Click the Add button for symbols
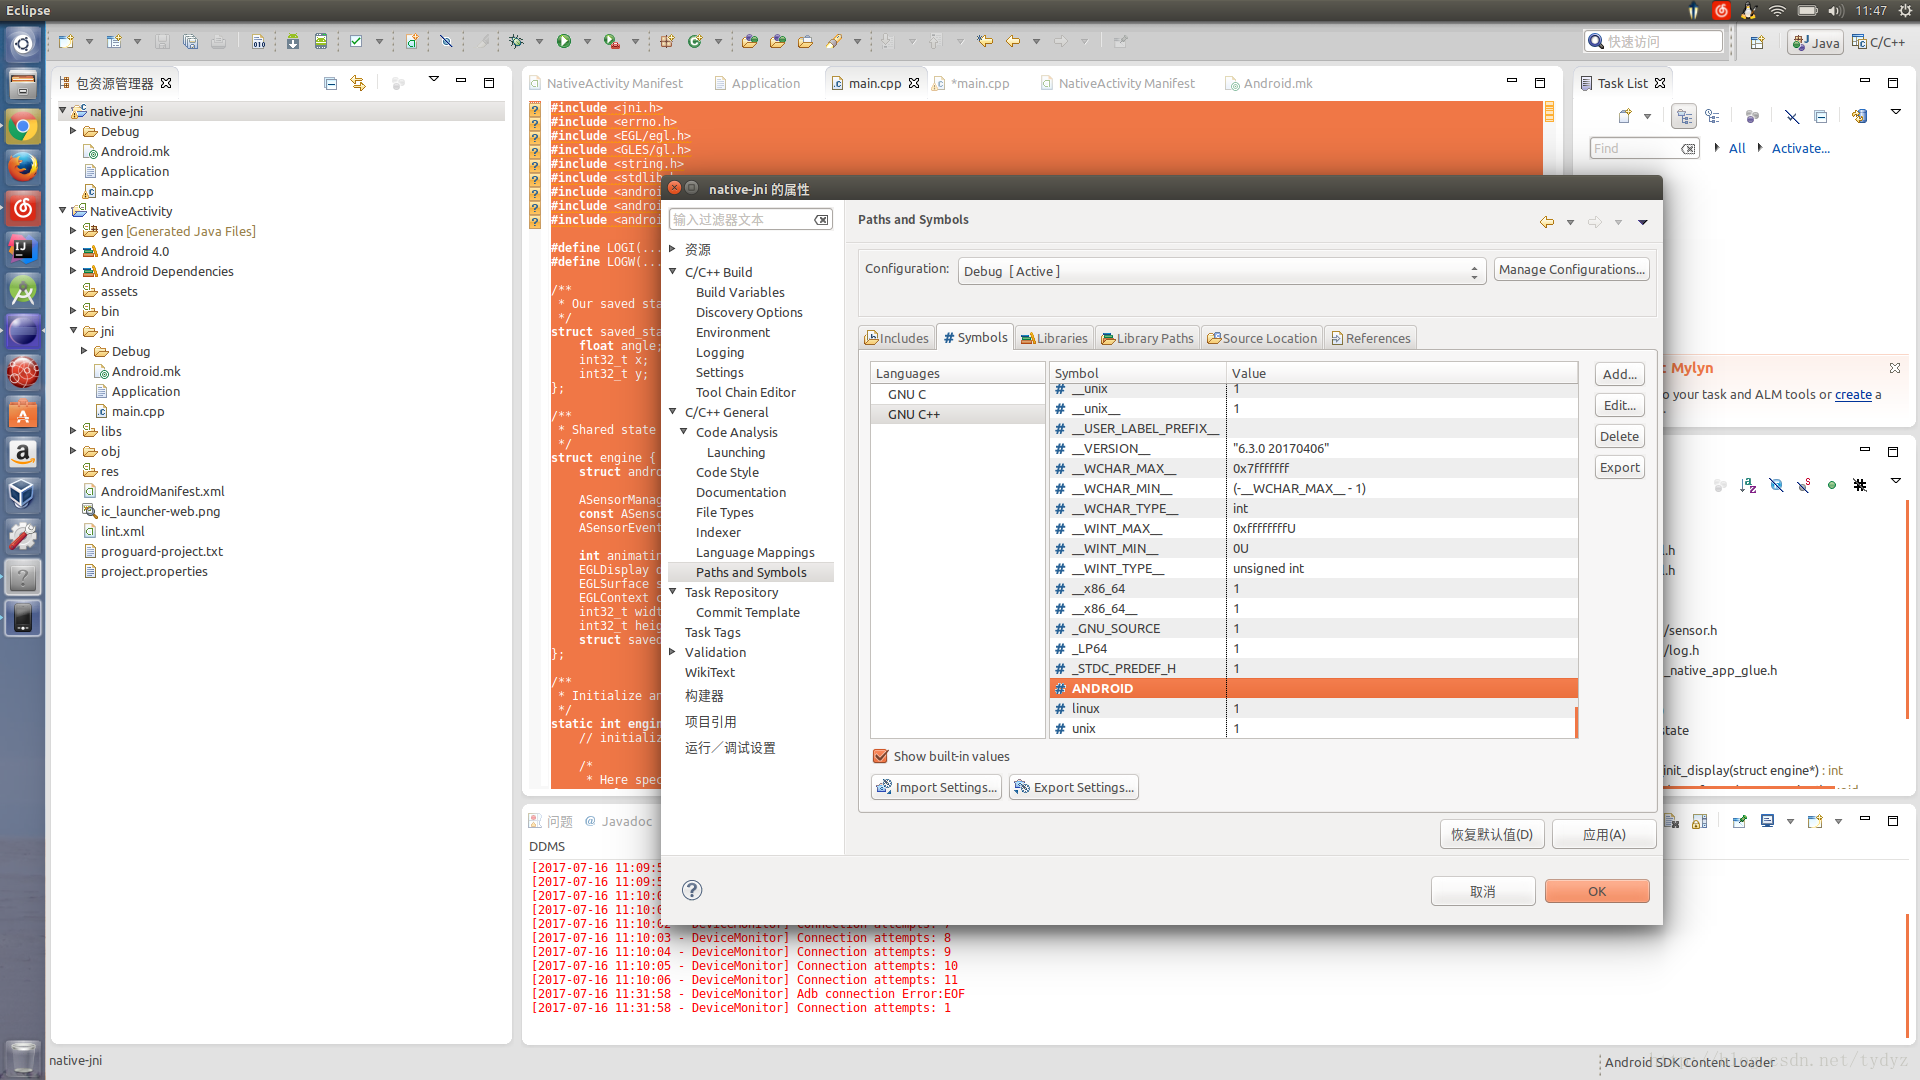Viewport: 1920px width, 1080px height. [1619, 375]
